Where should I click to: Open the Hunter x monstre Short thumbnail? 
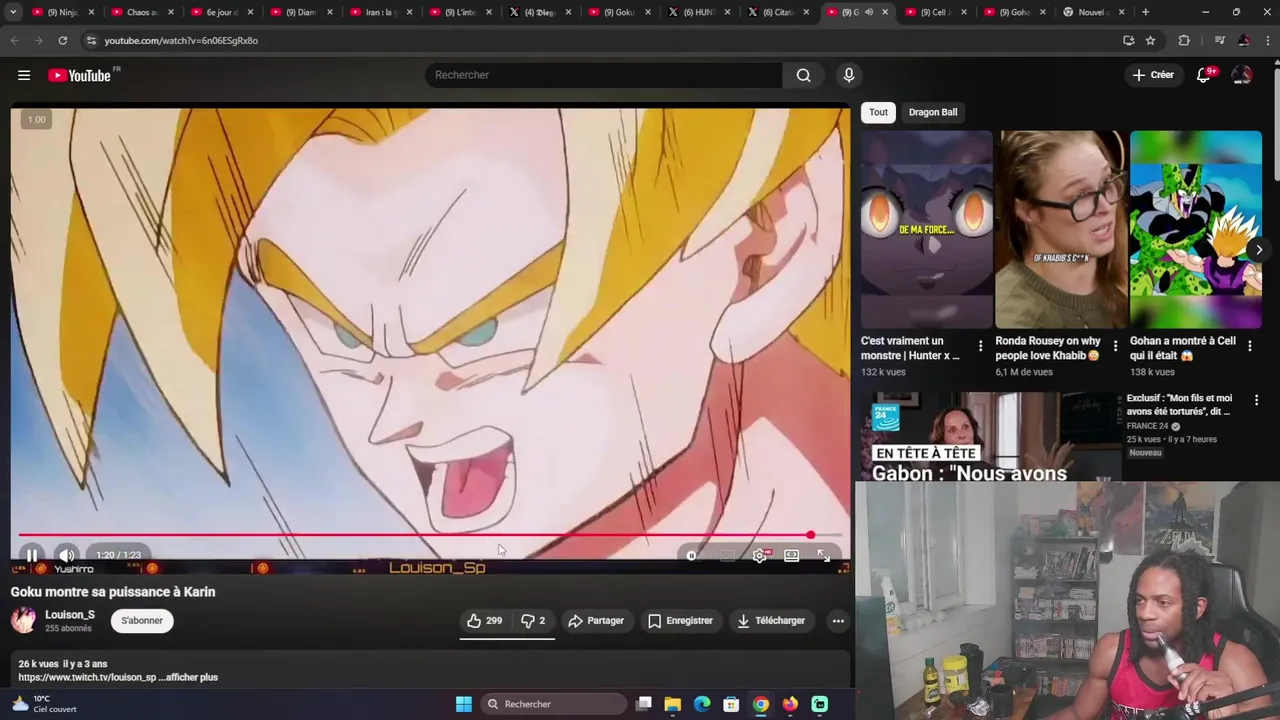[x=927, y=229]
